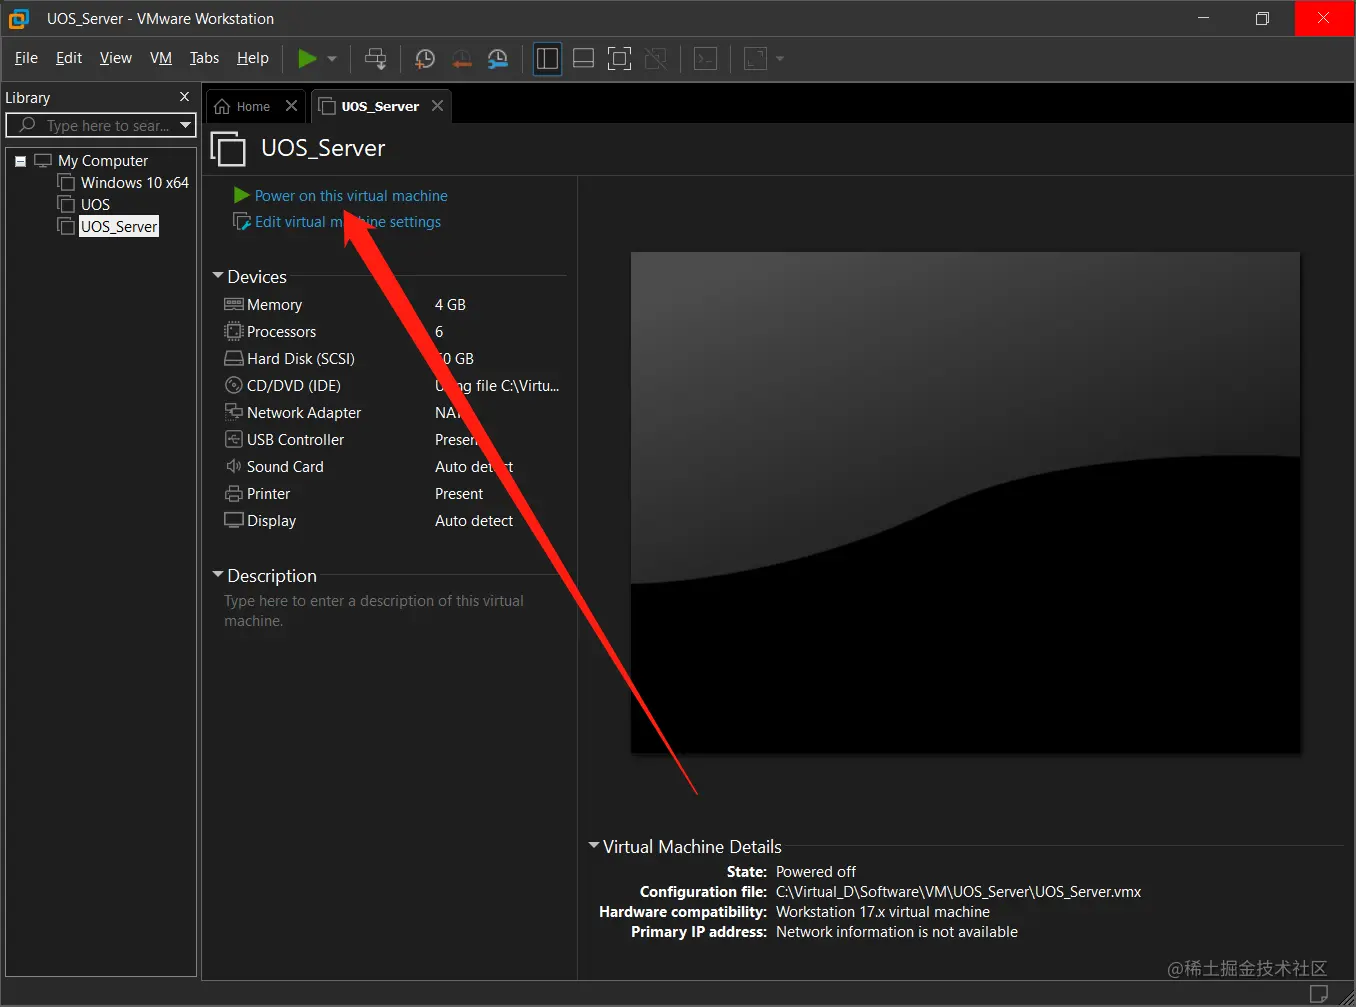Screen dimensions: 1356x1007
Task: Close the Library panel
Action: tap(184, 97)
